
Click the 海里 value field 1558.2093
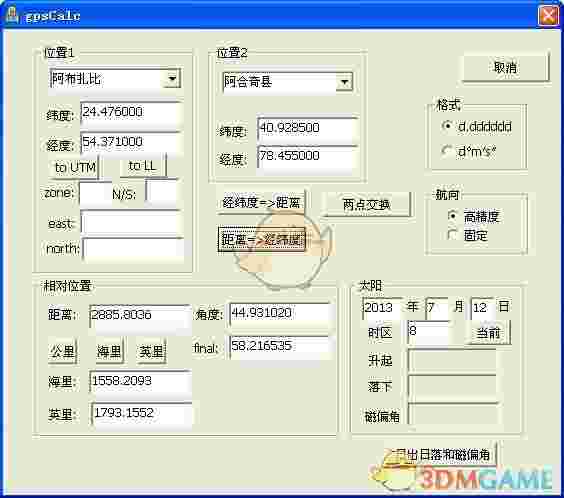pos(140,381)
